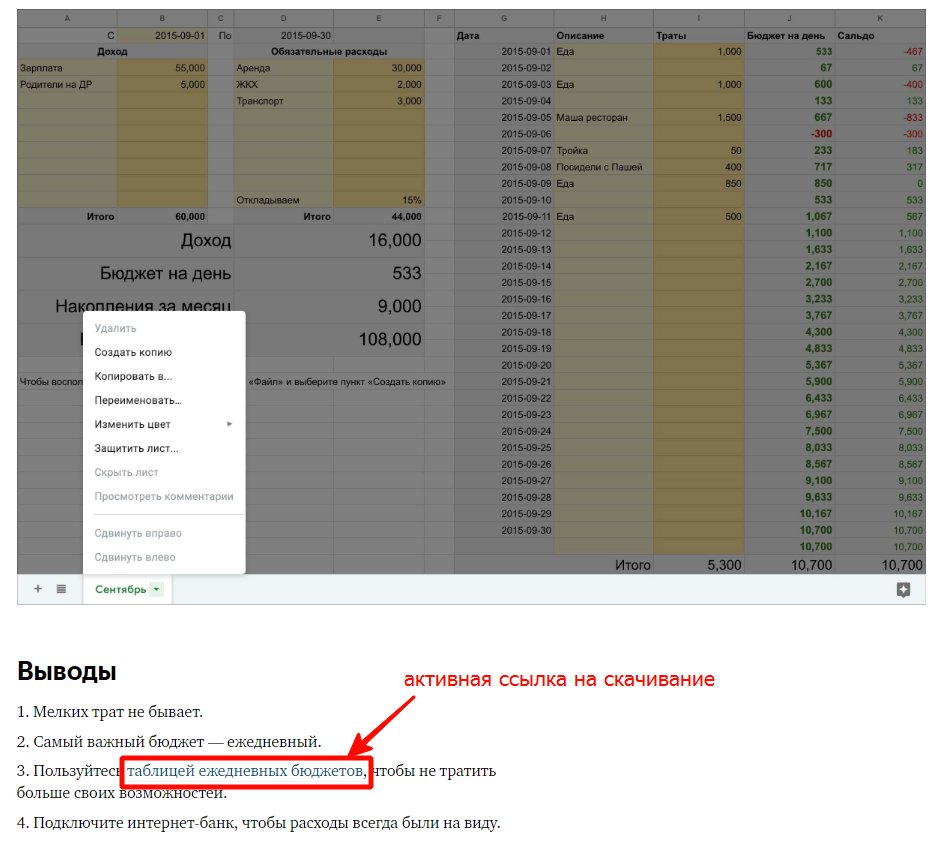The image size is (944, 862).
Task: Click the Зарплата amount cell 55,000
Action: [162, 68]
